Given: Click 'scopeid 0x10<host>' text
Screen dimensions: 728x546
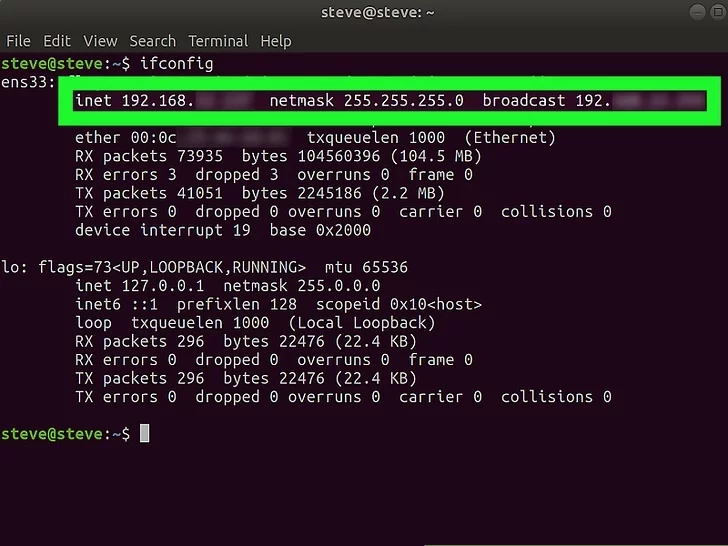Looking at the screenshot, I should click(x=399, y=305).
